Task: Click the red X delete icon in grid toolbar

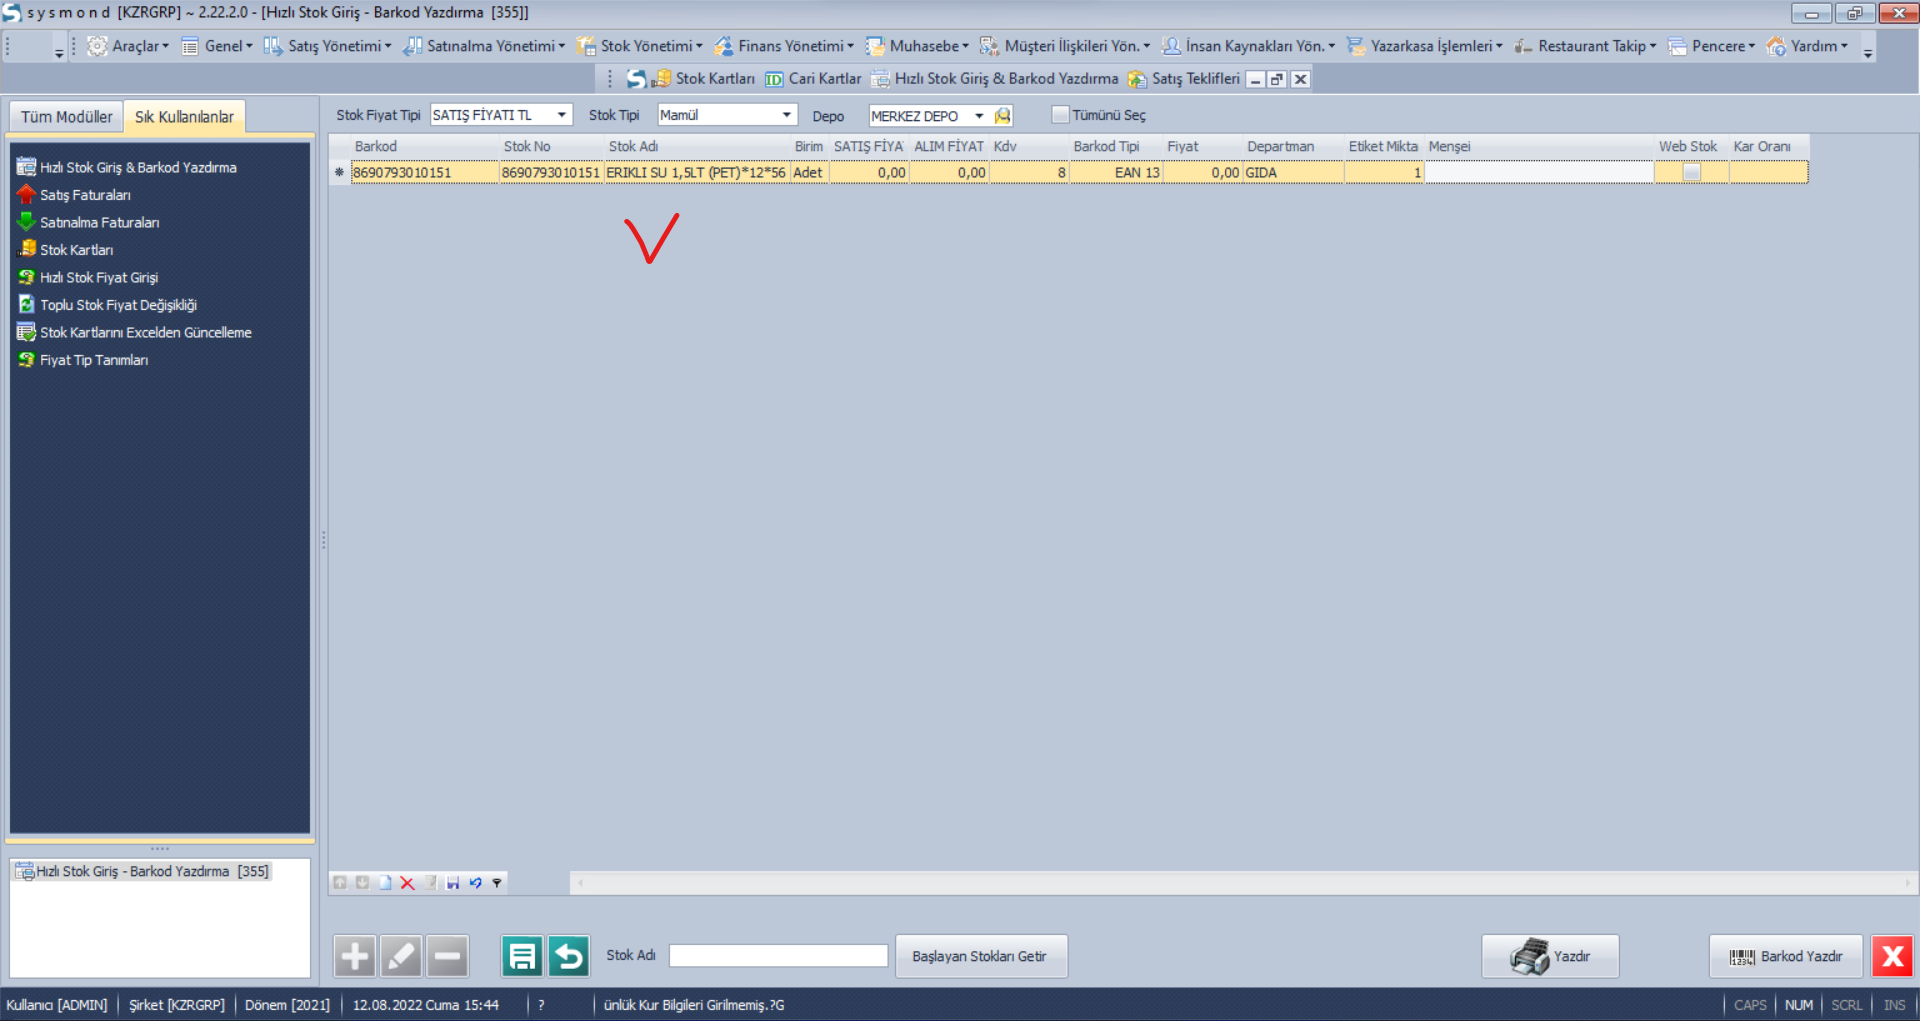Action: pyautogui.click(x=407, y=883)
